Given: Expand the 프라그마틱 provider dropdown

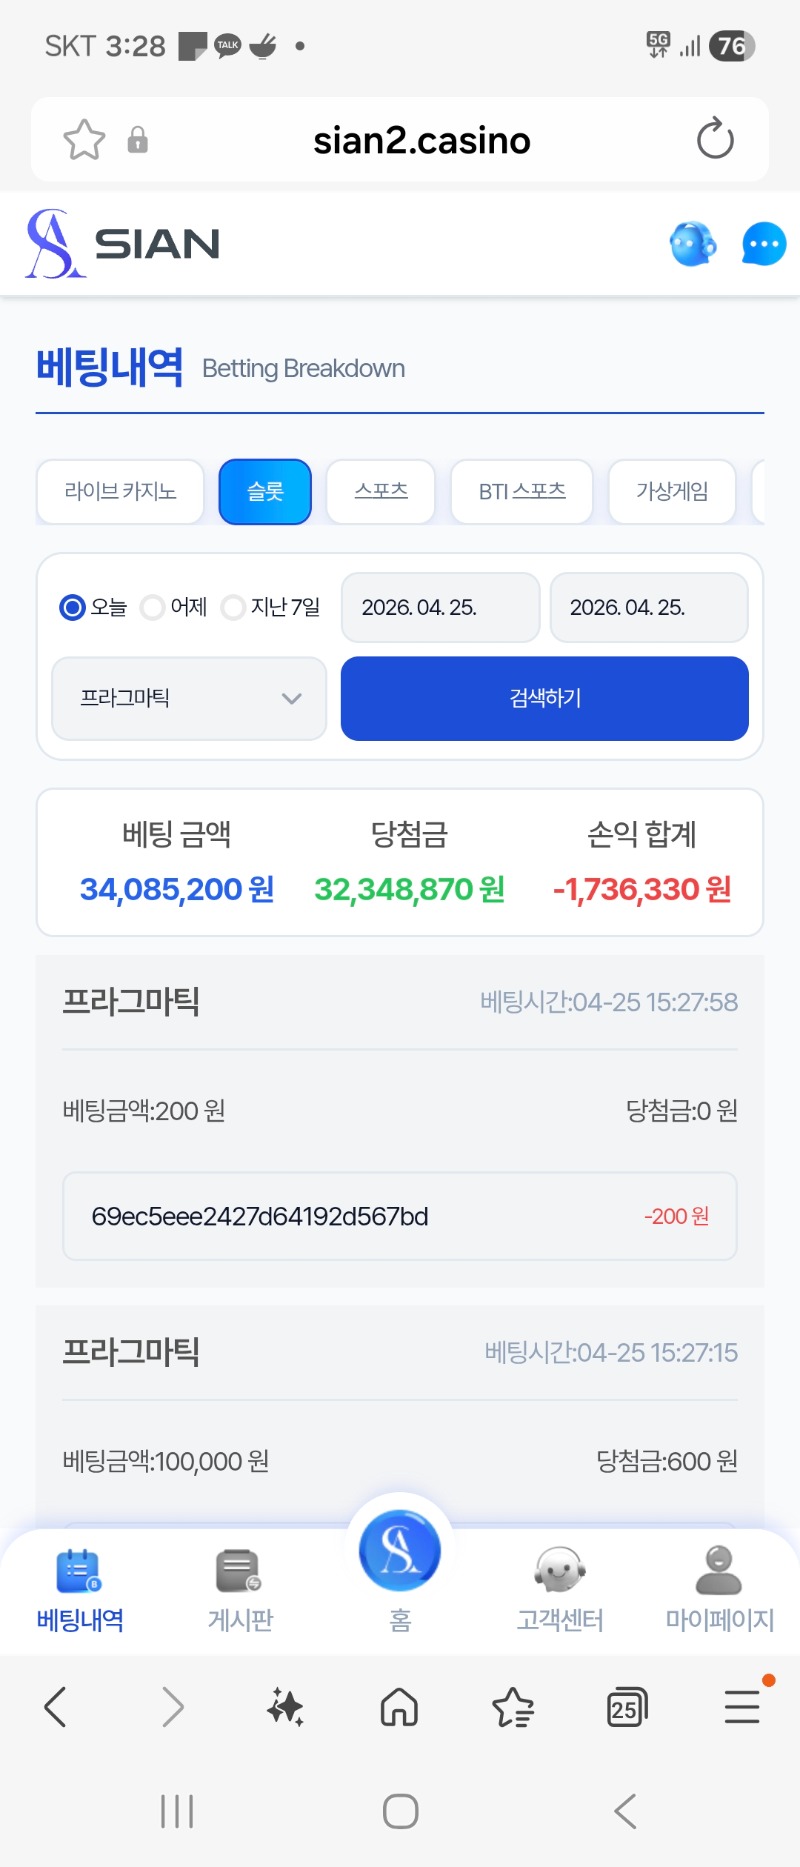Looking at the screenshot, I should [189, 698].
